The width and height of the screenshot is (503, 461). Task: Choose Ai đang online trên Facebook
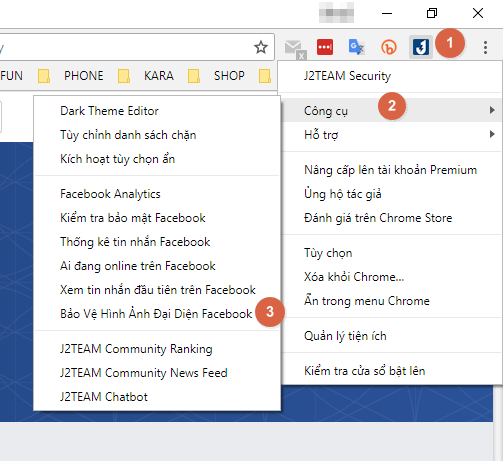[157, 266]
